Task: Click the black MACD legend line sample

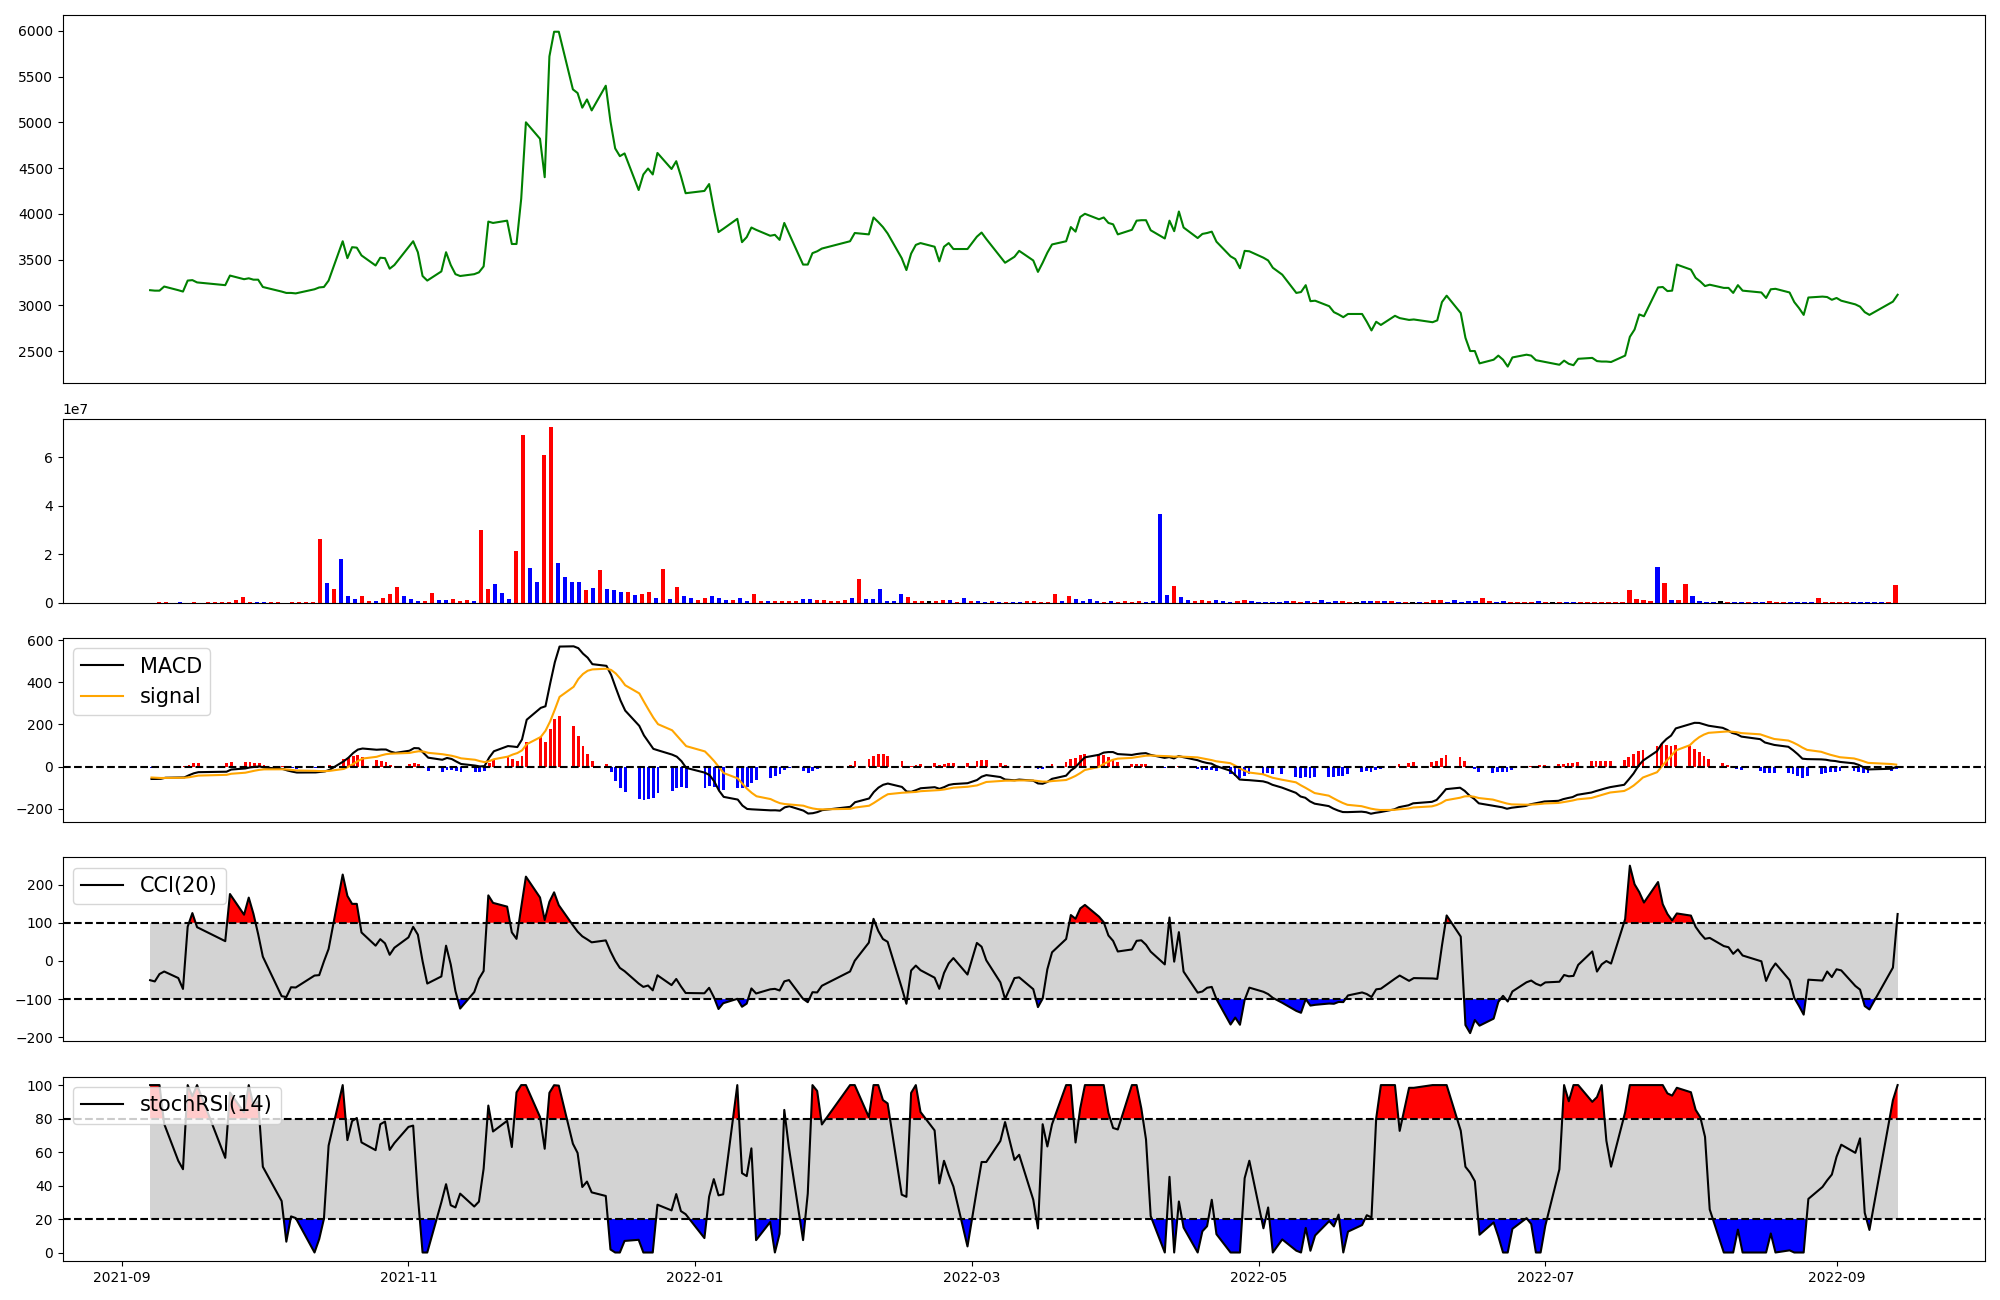Action: [x=102, y=666]
